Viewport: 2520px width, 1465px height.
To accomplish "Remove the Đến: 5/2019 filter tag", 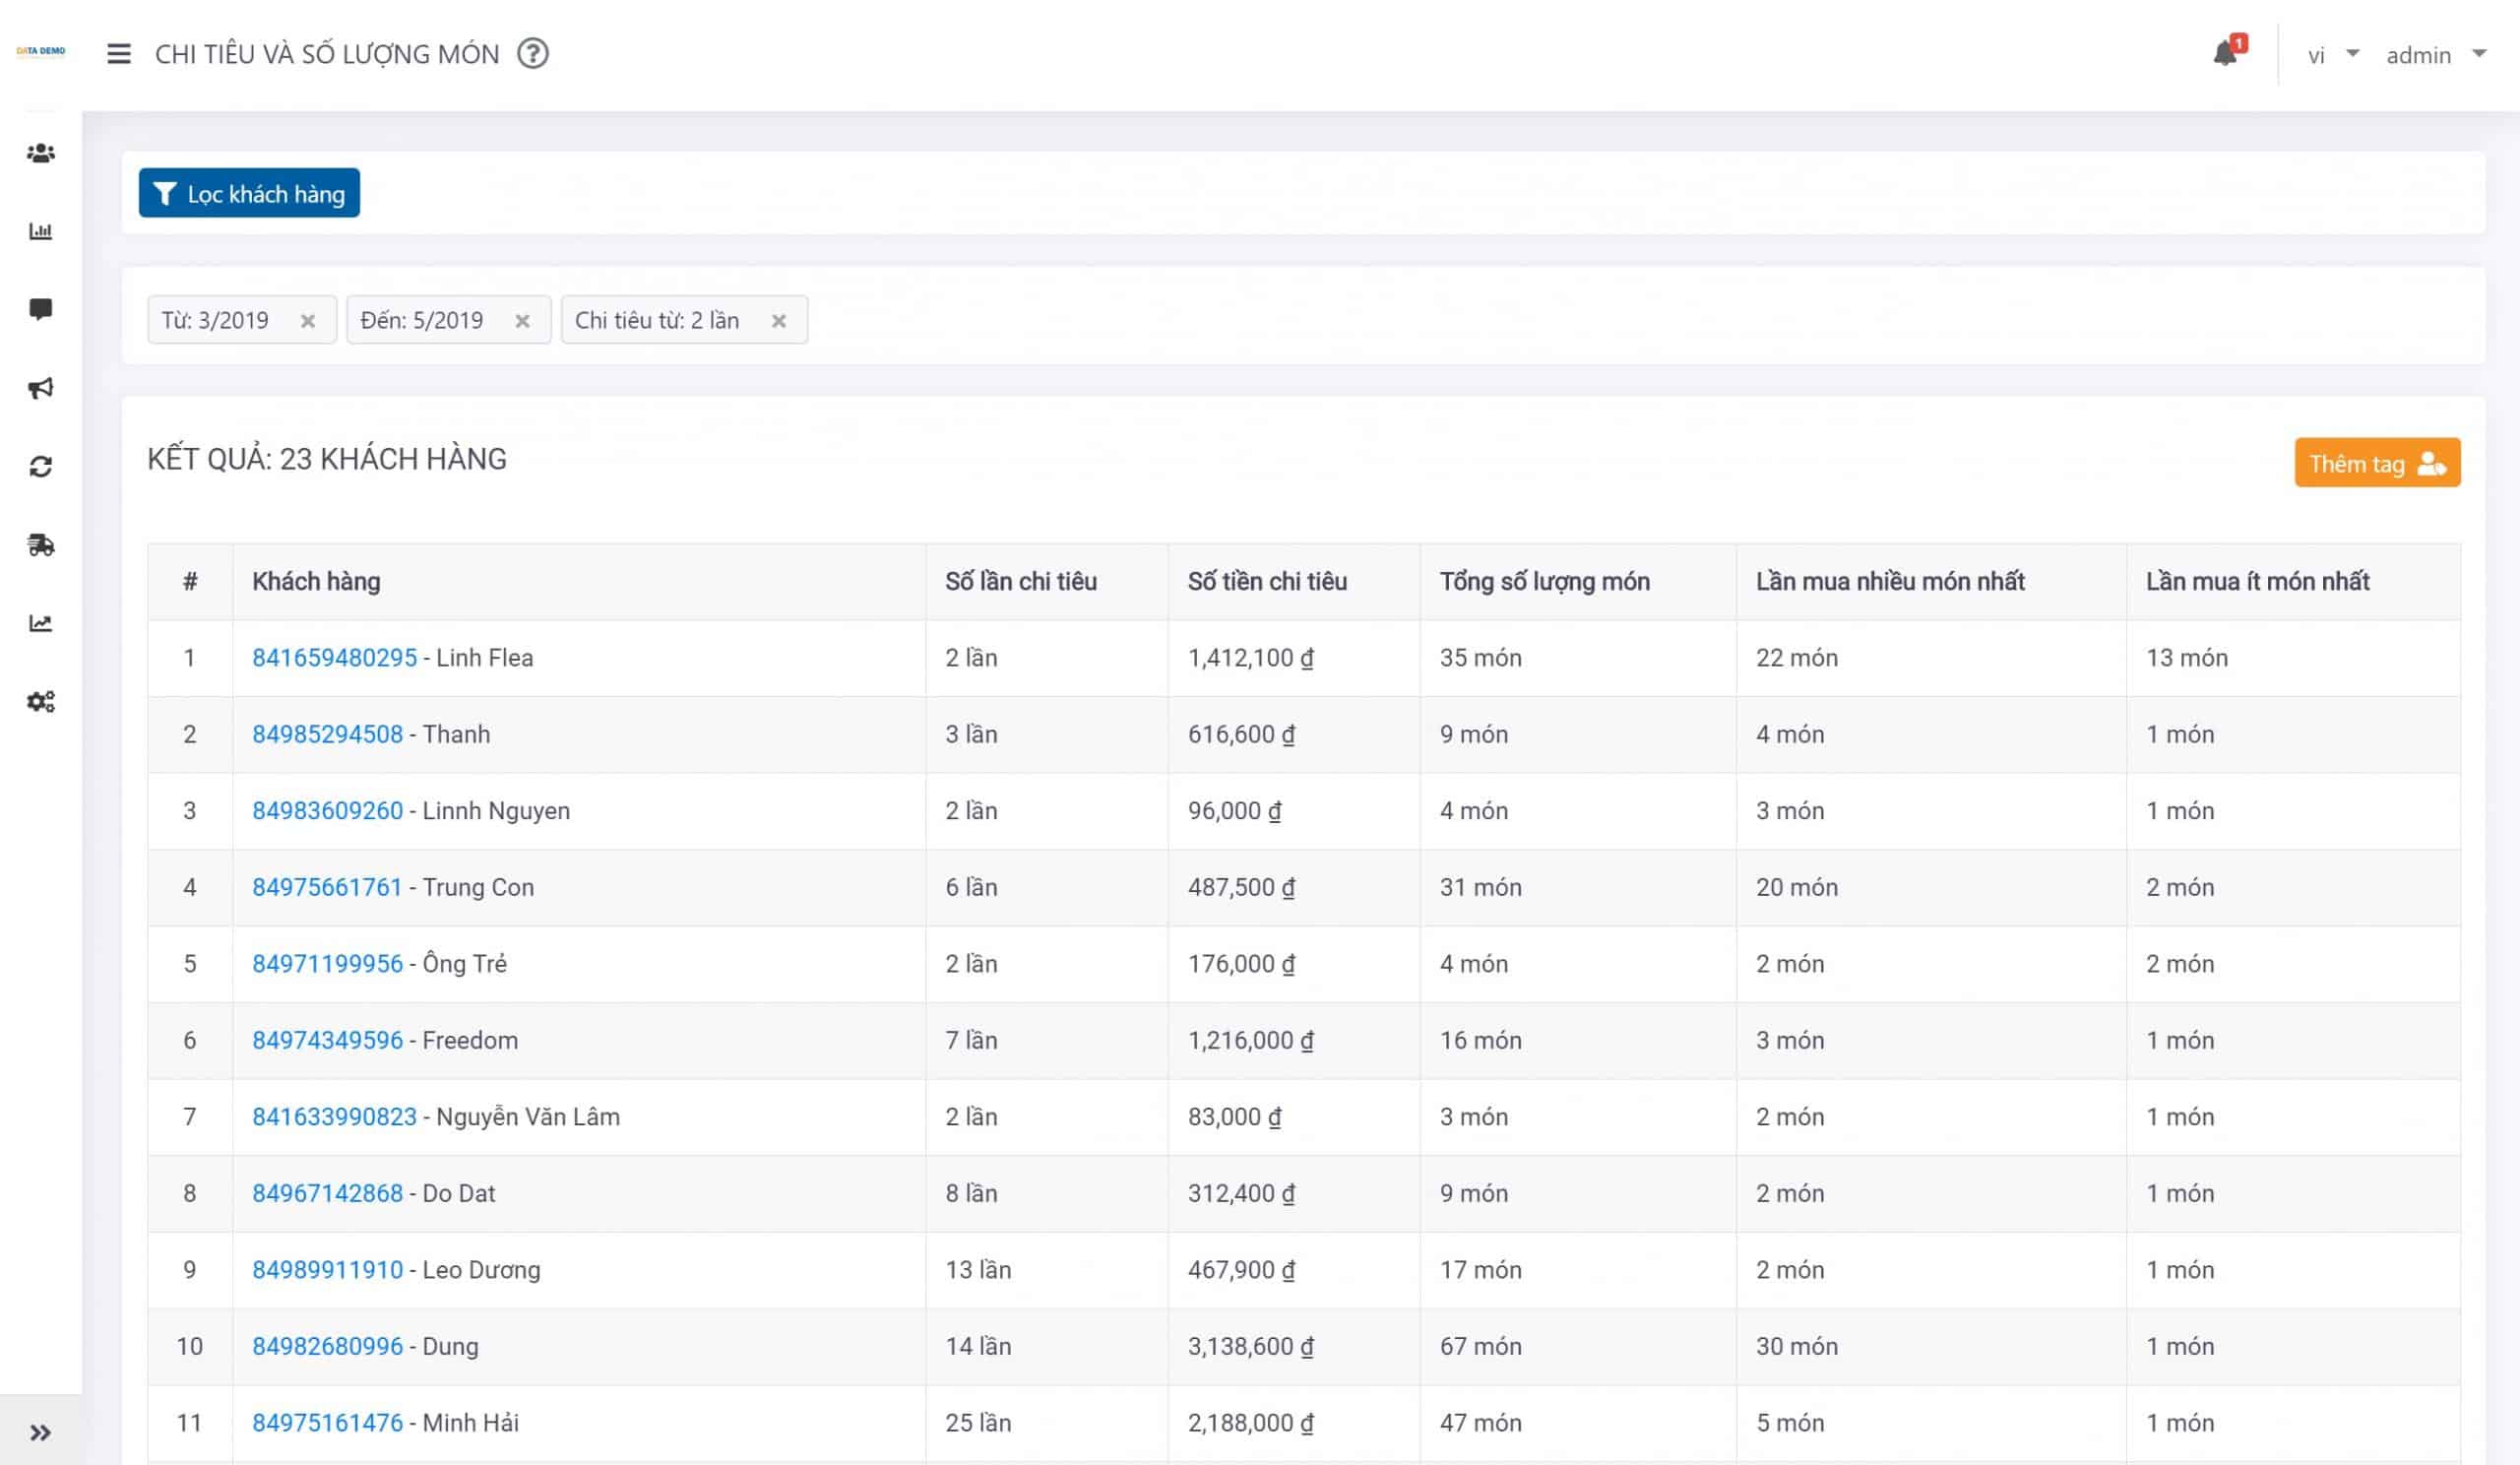I will click(x=522, y=321).
